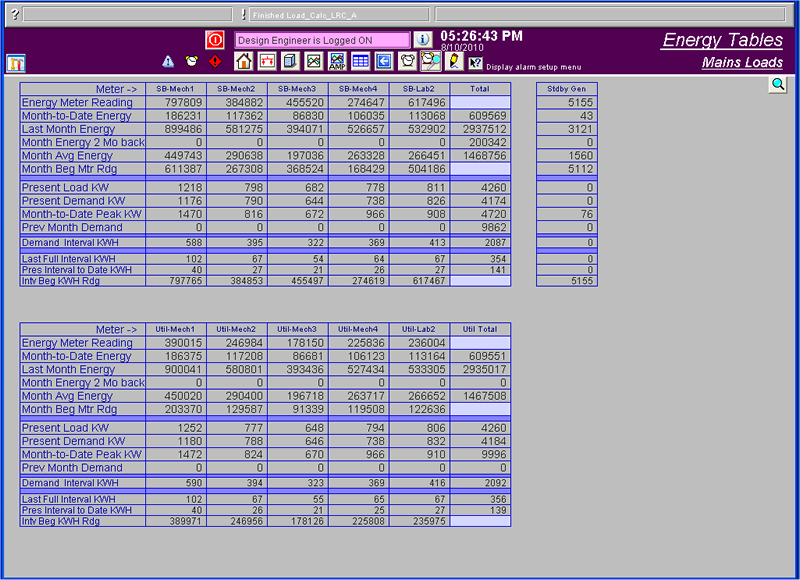Click the context help arrow icon

(x=475, y=61)
